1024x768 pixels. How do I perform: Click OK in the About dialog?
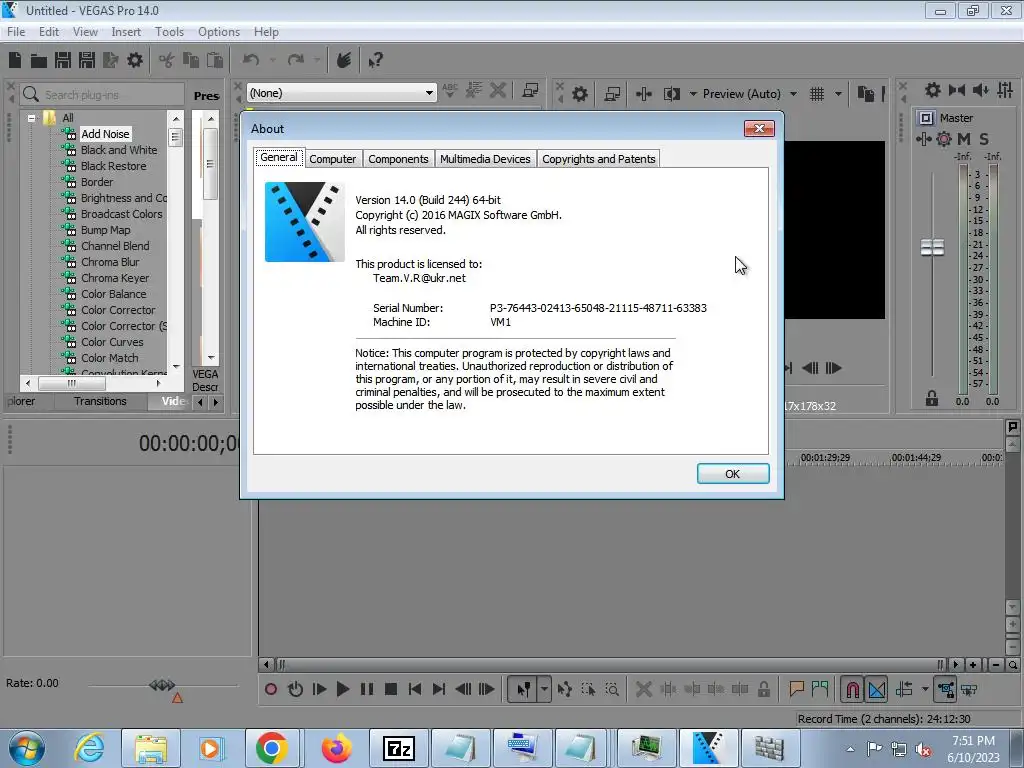733,473
